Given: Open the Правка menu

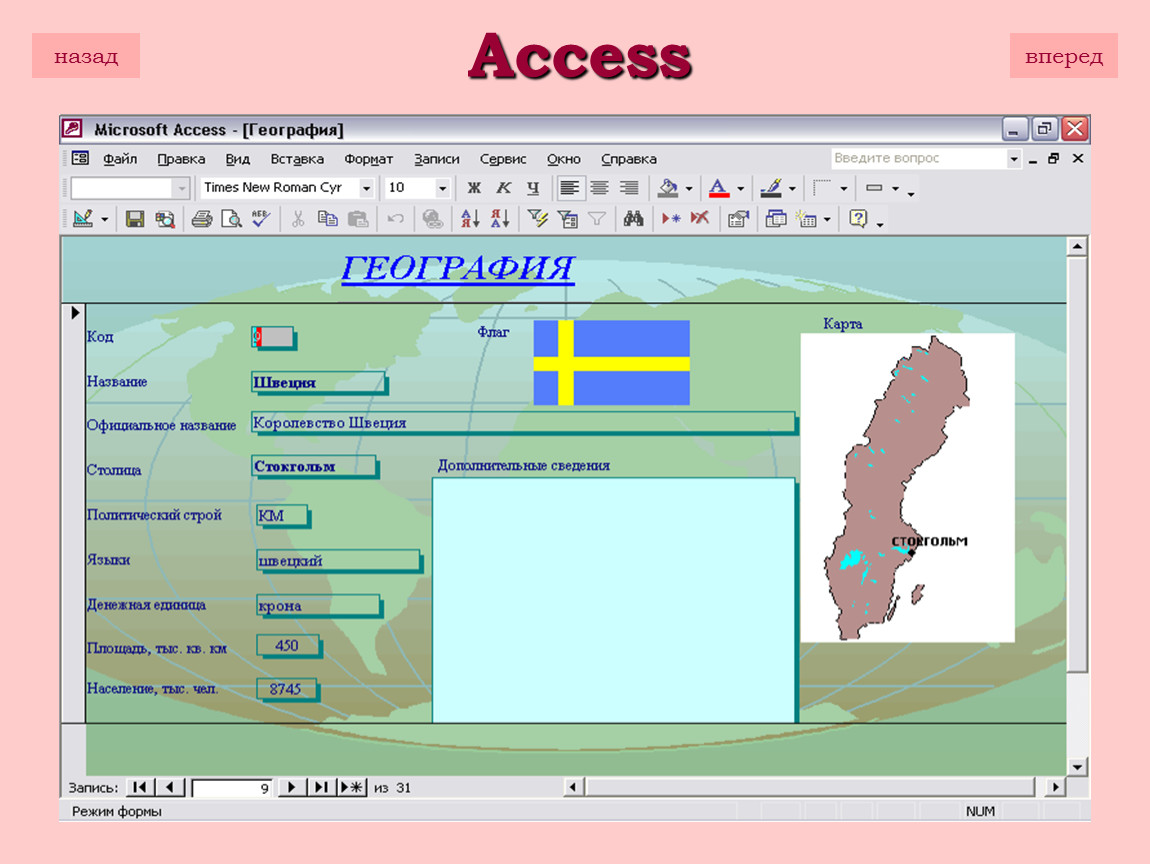Looking at the screenshot, I should 181,159.
